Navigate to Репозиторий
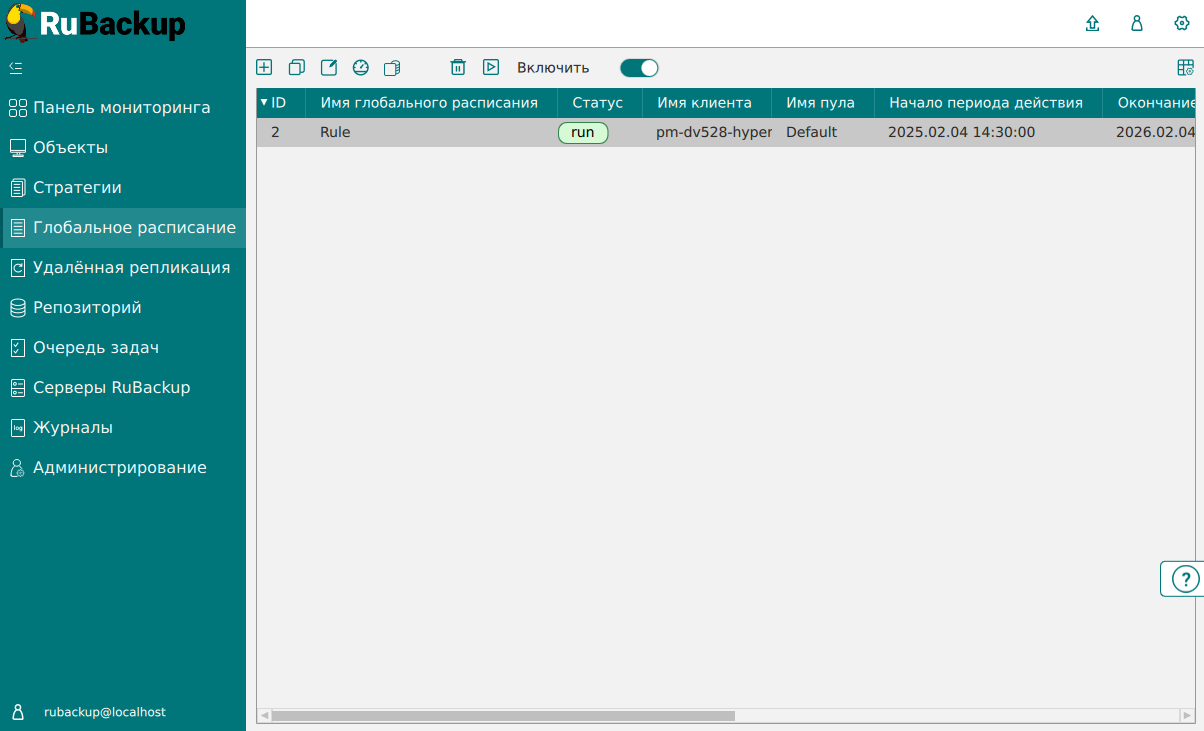This screenshot has width=1204, height=731. tap(123, 307)
